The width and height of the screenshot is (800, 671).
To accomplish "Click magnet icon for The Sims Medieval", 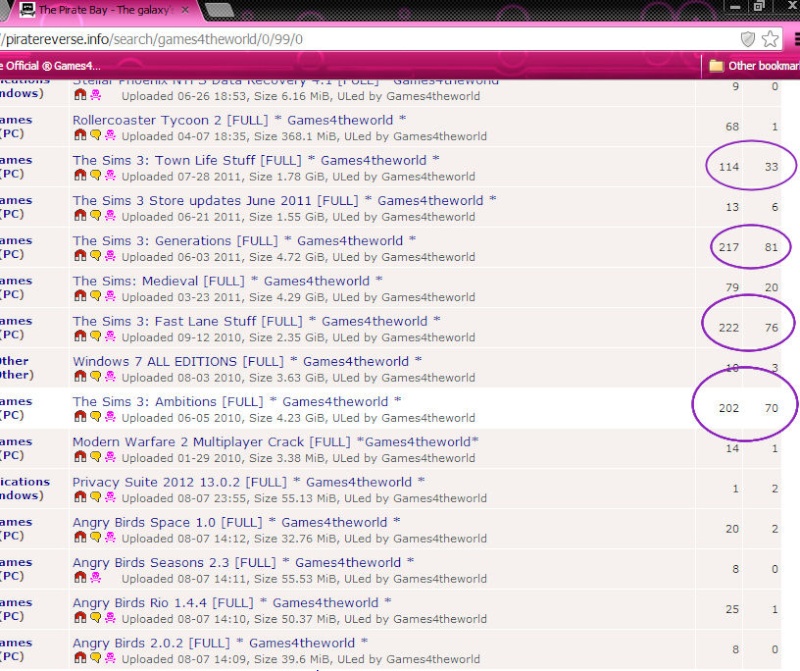I will click(x=80, y=296).
